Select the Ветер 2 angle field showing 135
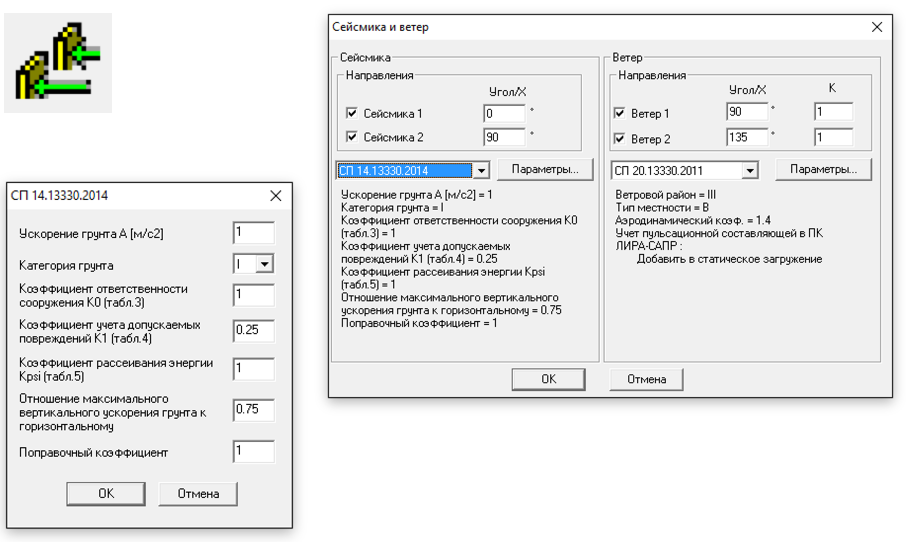The height and width of the screenshot is (543, 906). point(747,137)
